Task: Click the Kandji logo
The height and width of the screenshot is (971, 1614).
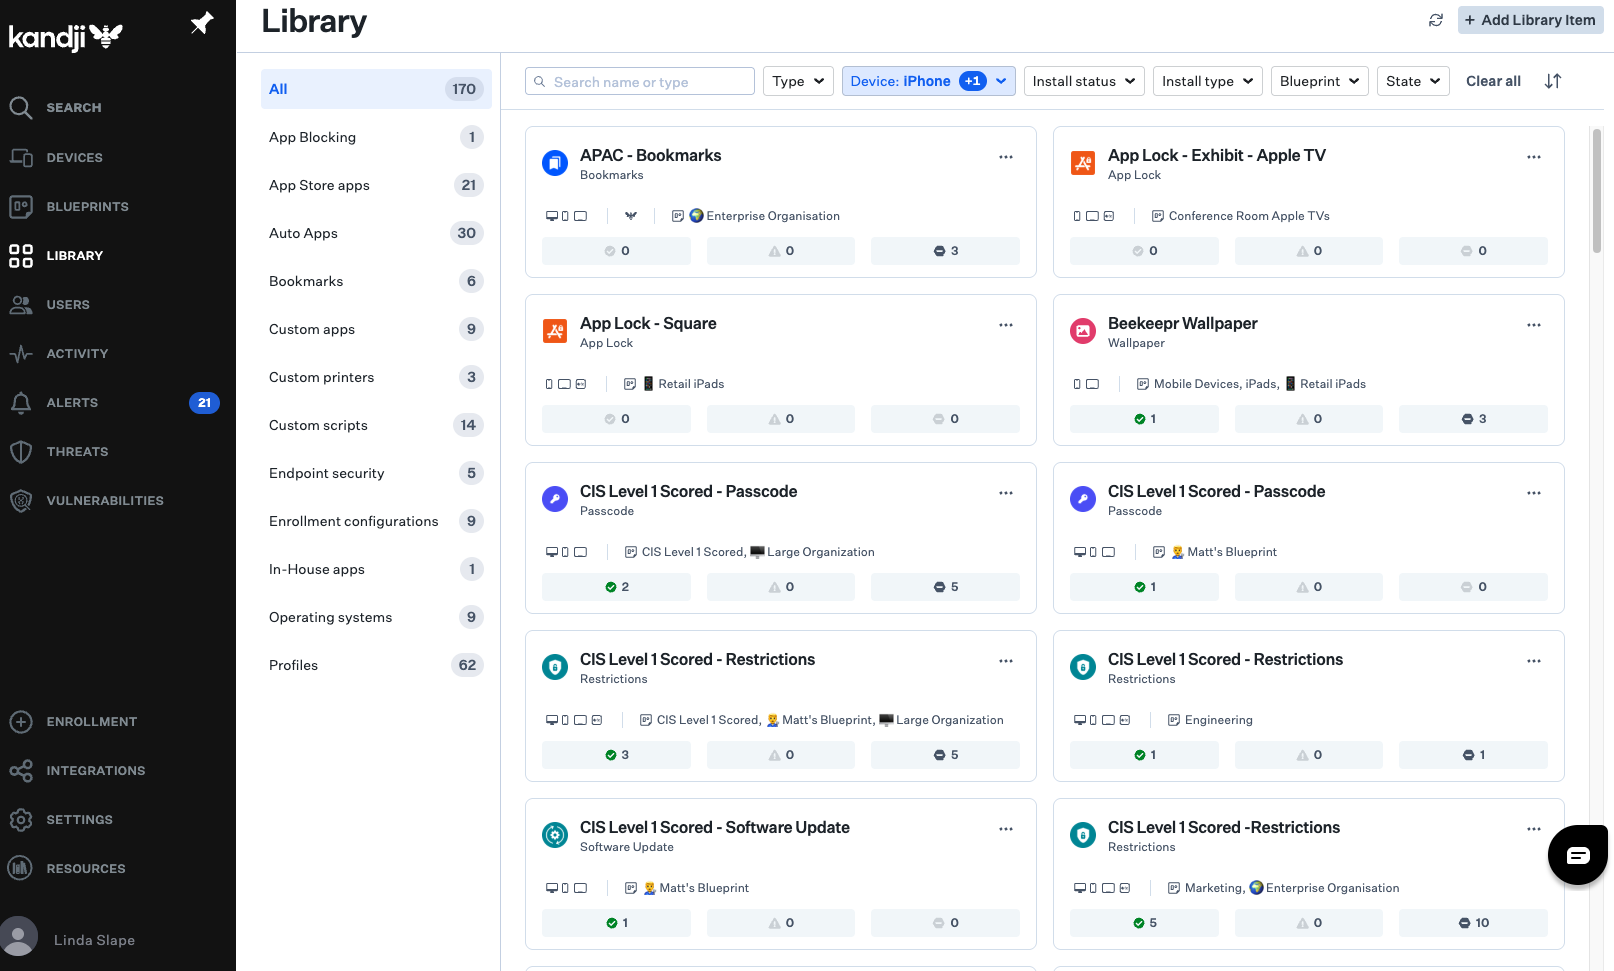Action: point(66,37)
